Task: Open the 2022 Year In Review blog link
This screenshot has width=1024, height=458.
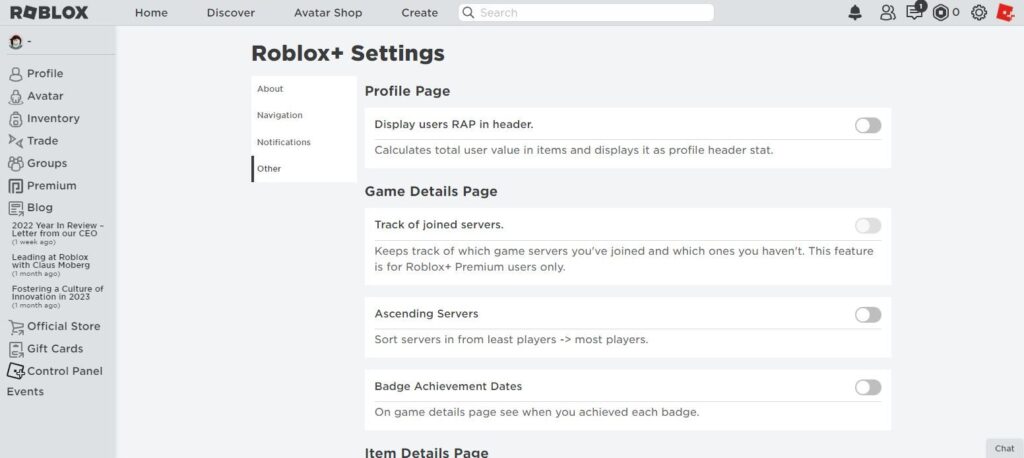Action: pyautogui.click(x=57, y=229)
